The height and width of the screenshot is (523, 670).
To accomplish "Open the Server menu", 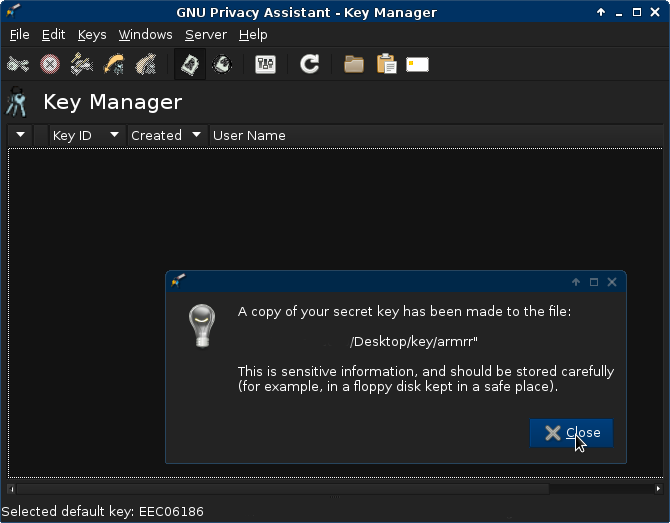I will pyautogui.click(x=206, y=35).
